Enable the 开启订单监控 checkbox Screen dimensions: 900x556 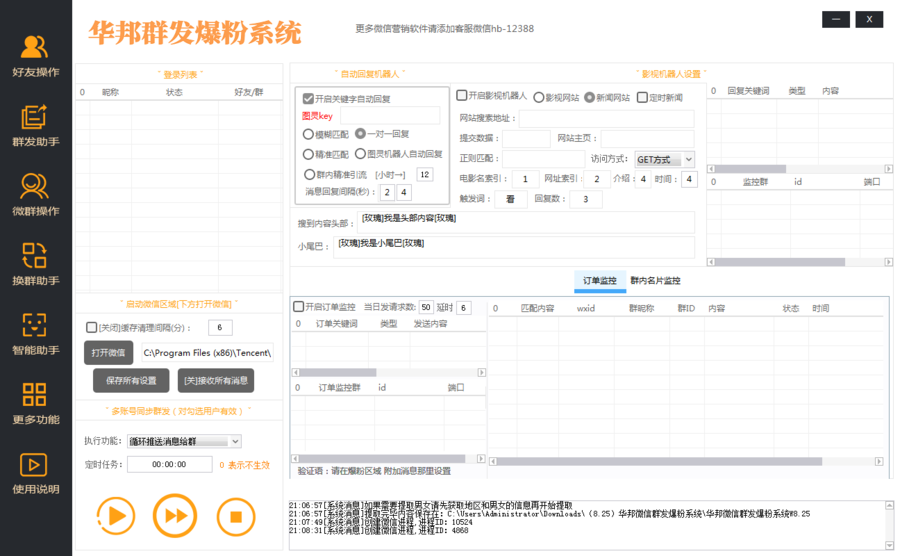298,306
